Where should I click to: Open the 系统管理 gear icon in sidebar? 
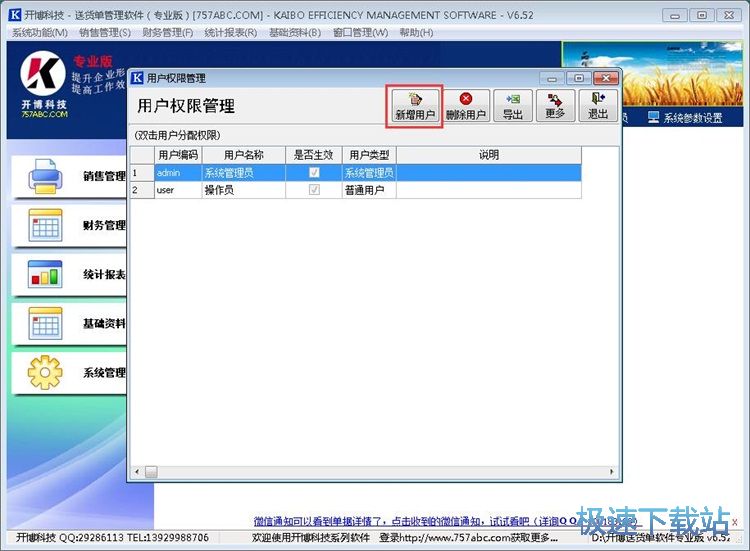(45, 372)
